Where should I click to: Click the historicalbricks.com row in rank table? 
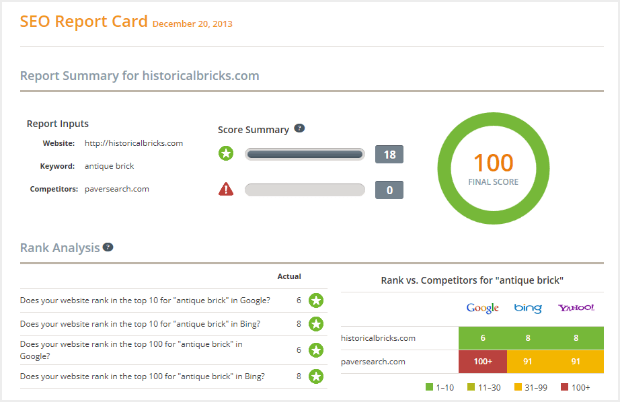click(378, 339)
